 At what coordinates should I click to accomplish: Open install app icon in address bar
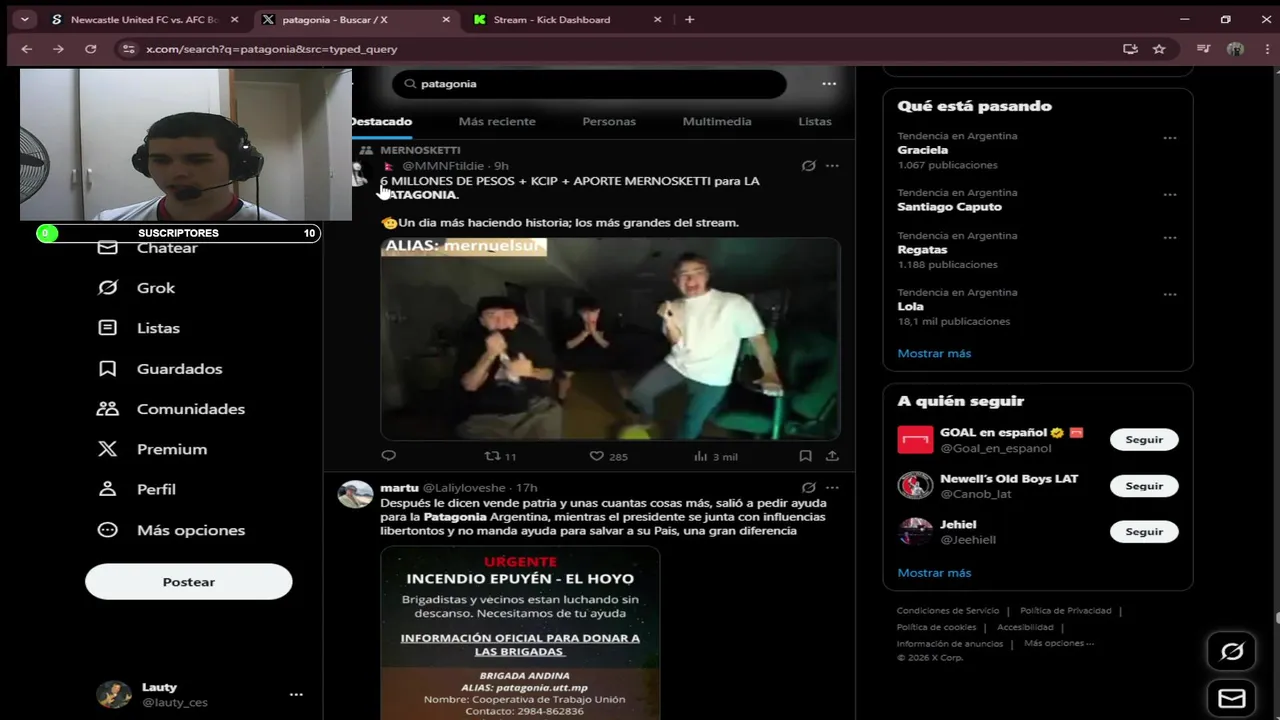click(1130, 49)
